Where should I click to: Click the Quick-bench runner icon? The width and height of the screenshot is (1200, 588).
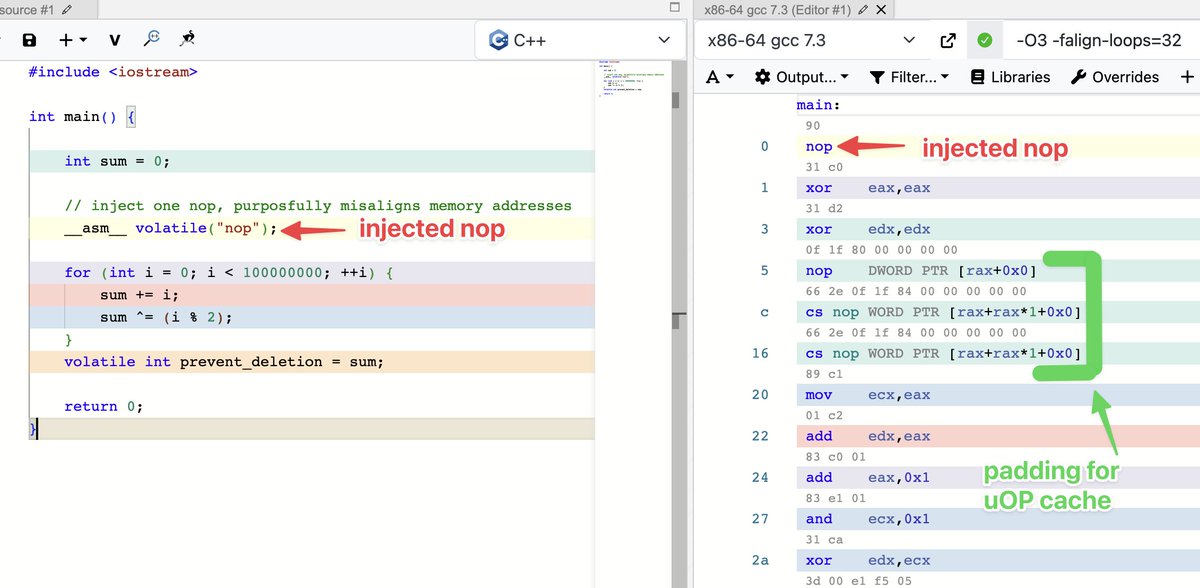(x=187, y=39)
